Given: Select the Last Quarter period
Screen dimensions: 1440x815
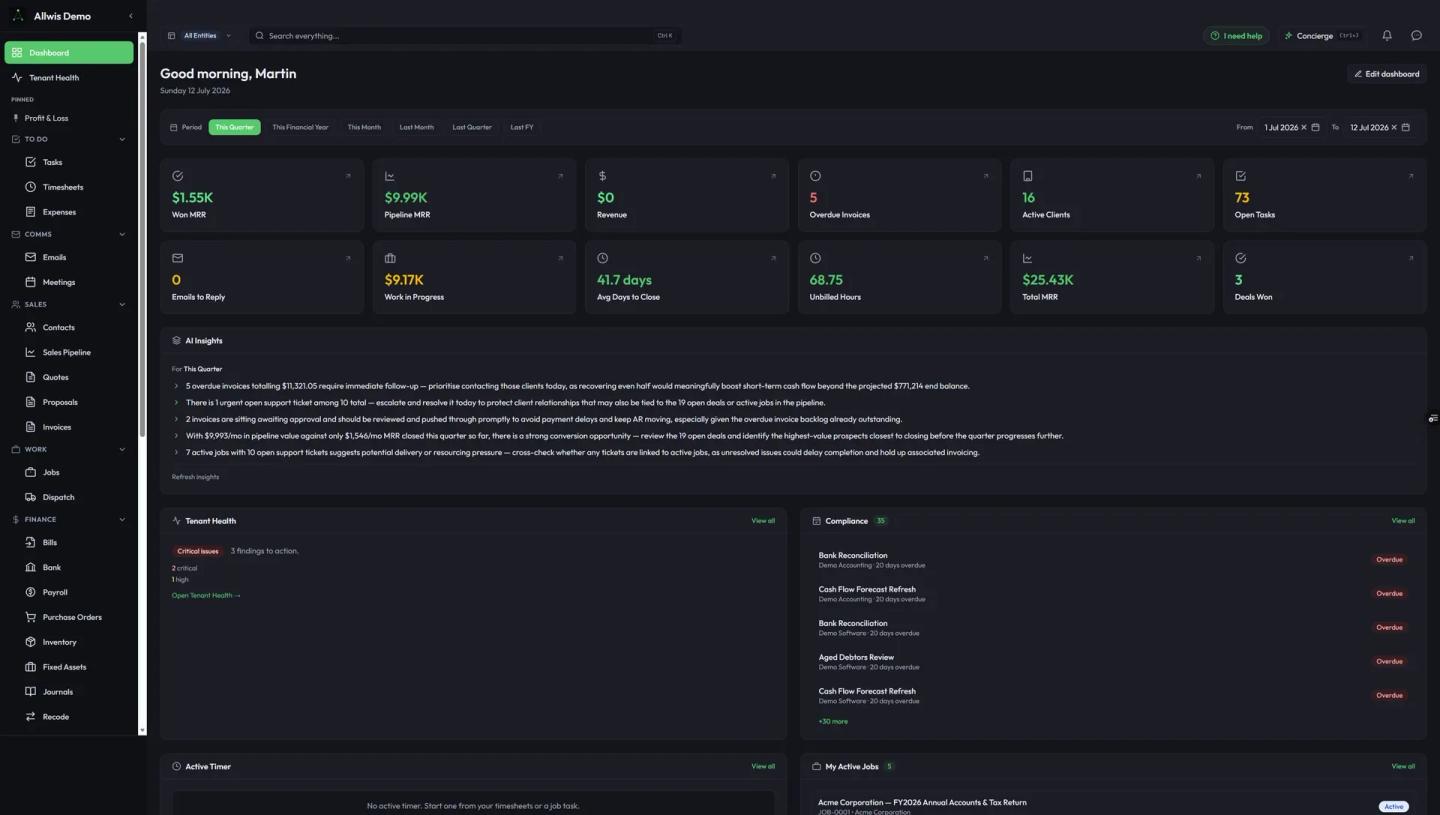Looking at the screenshot, I should 472,127.
